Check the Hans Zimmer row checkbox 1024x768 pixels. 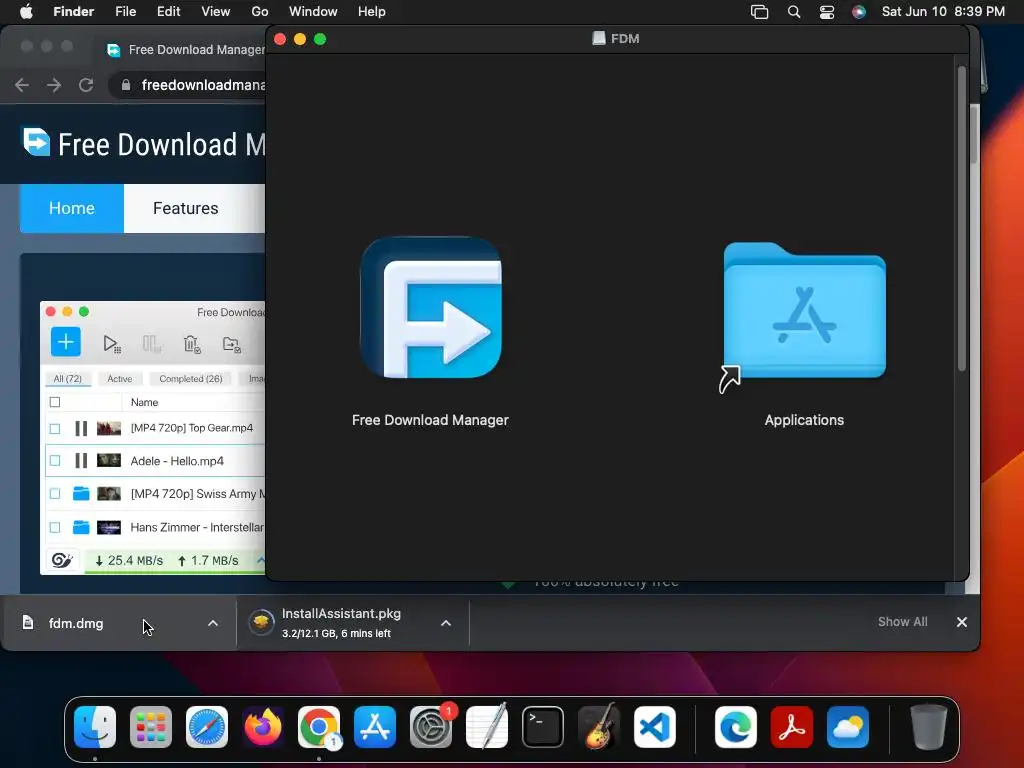tap(55, 527)
